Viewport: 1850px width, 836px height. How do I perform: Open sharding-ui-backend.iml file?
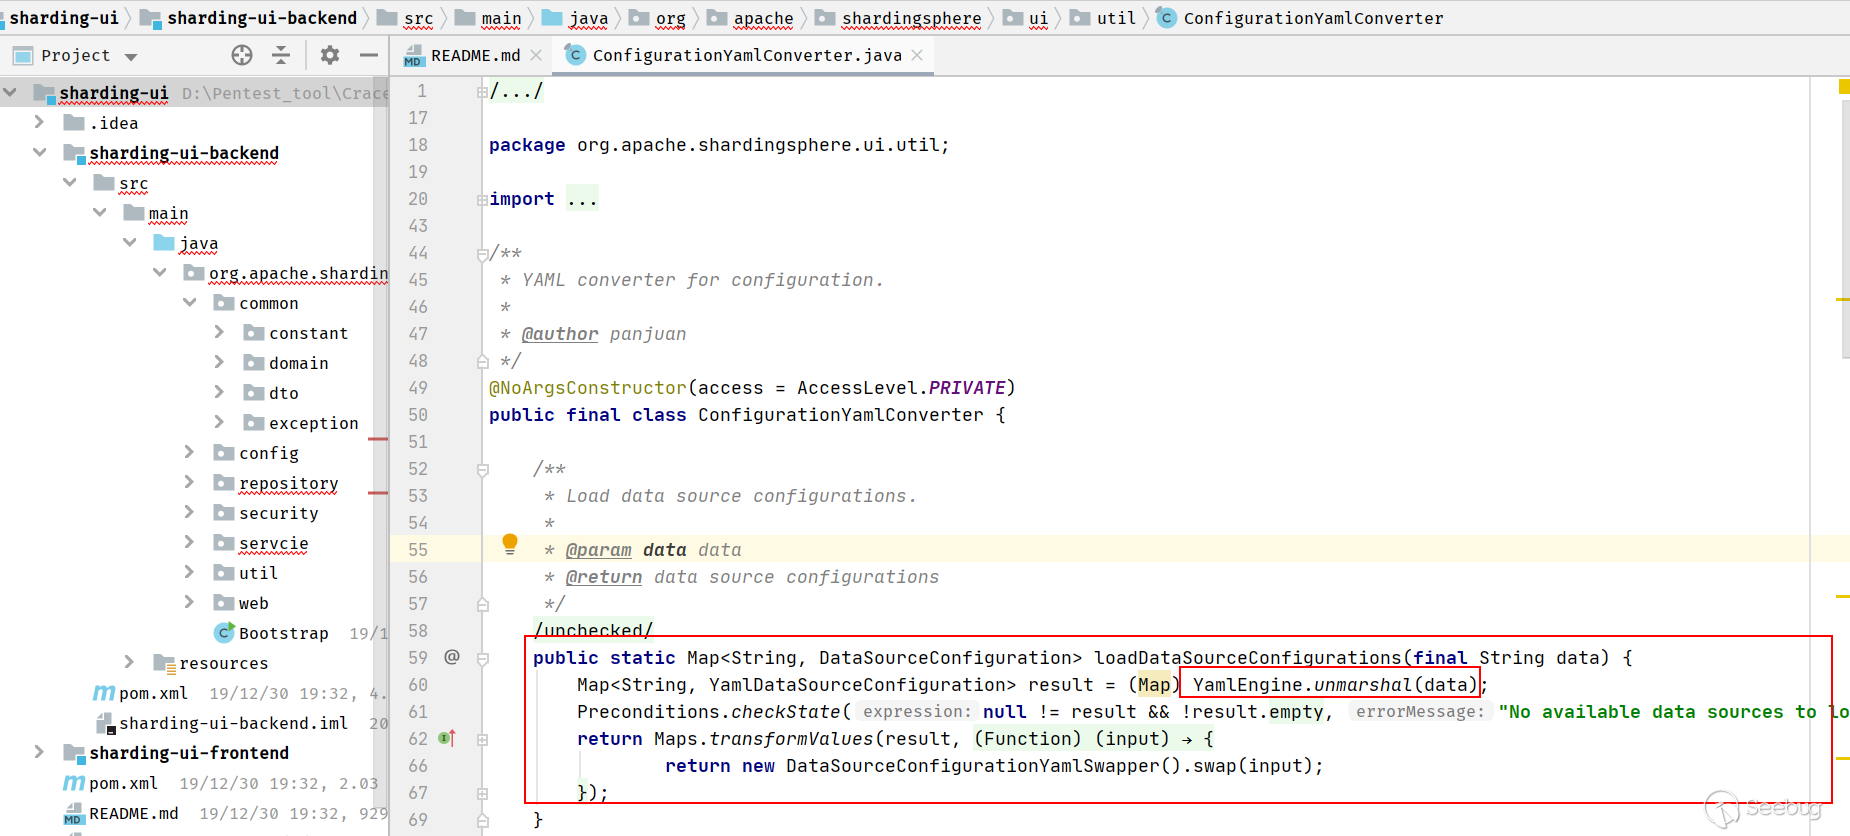coord(232,723)
